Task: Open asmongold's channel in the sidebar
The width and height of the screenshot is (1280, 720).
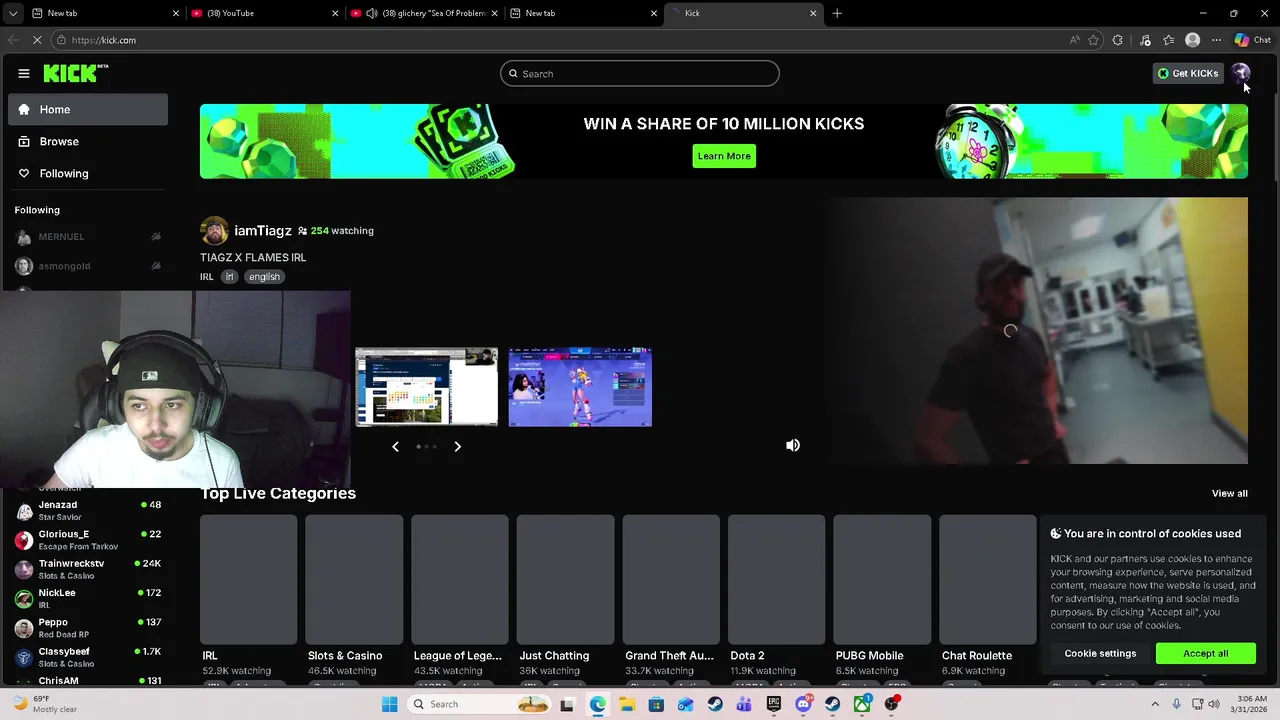Action: (x=88, y=266)
